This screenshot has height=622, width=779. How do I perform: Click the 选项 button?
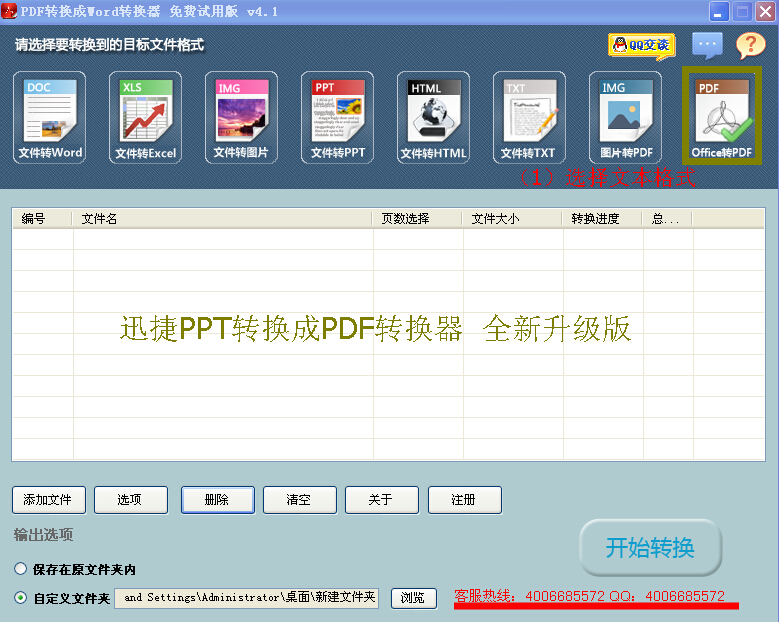130,500
